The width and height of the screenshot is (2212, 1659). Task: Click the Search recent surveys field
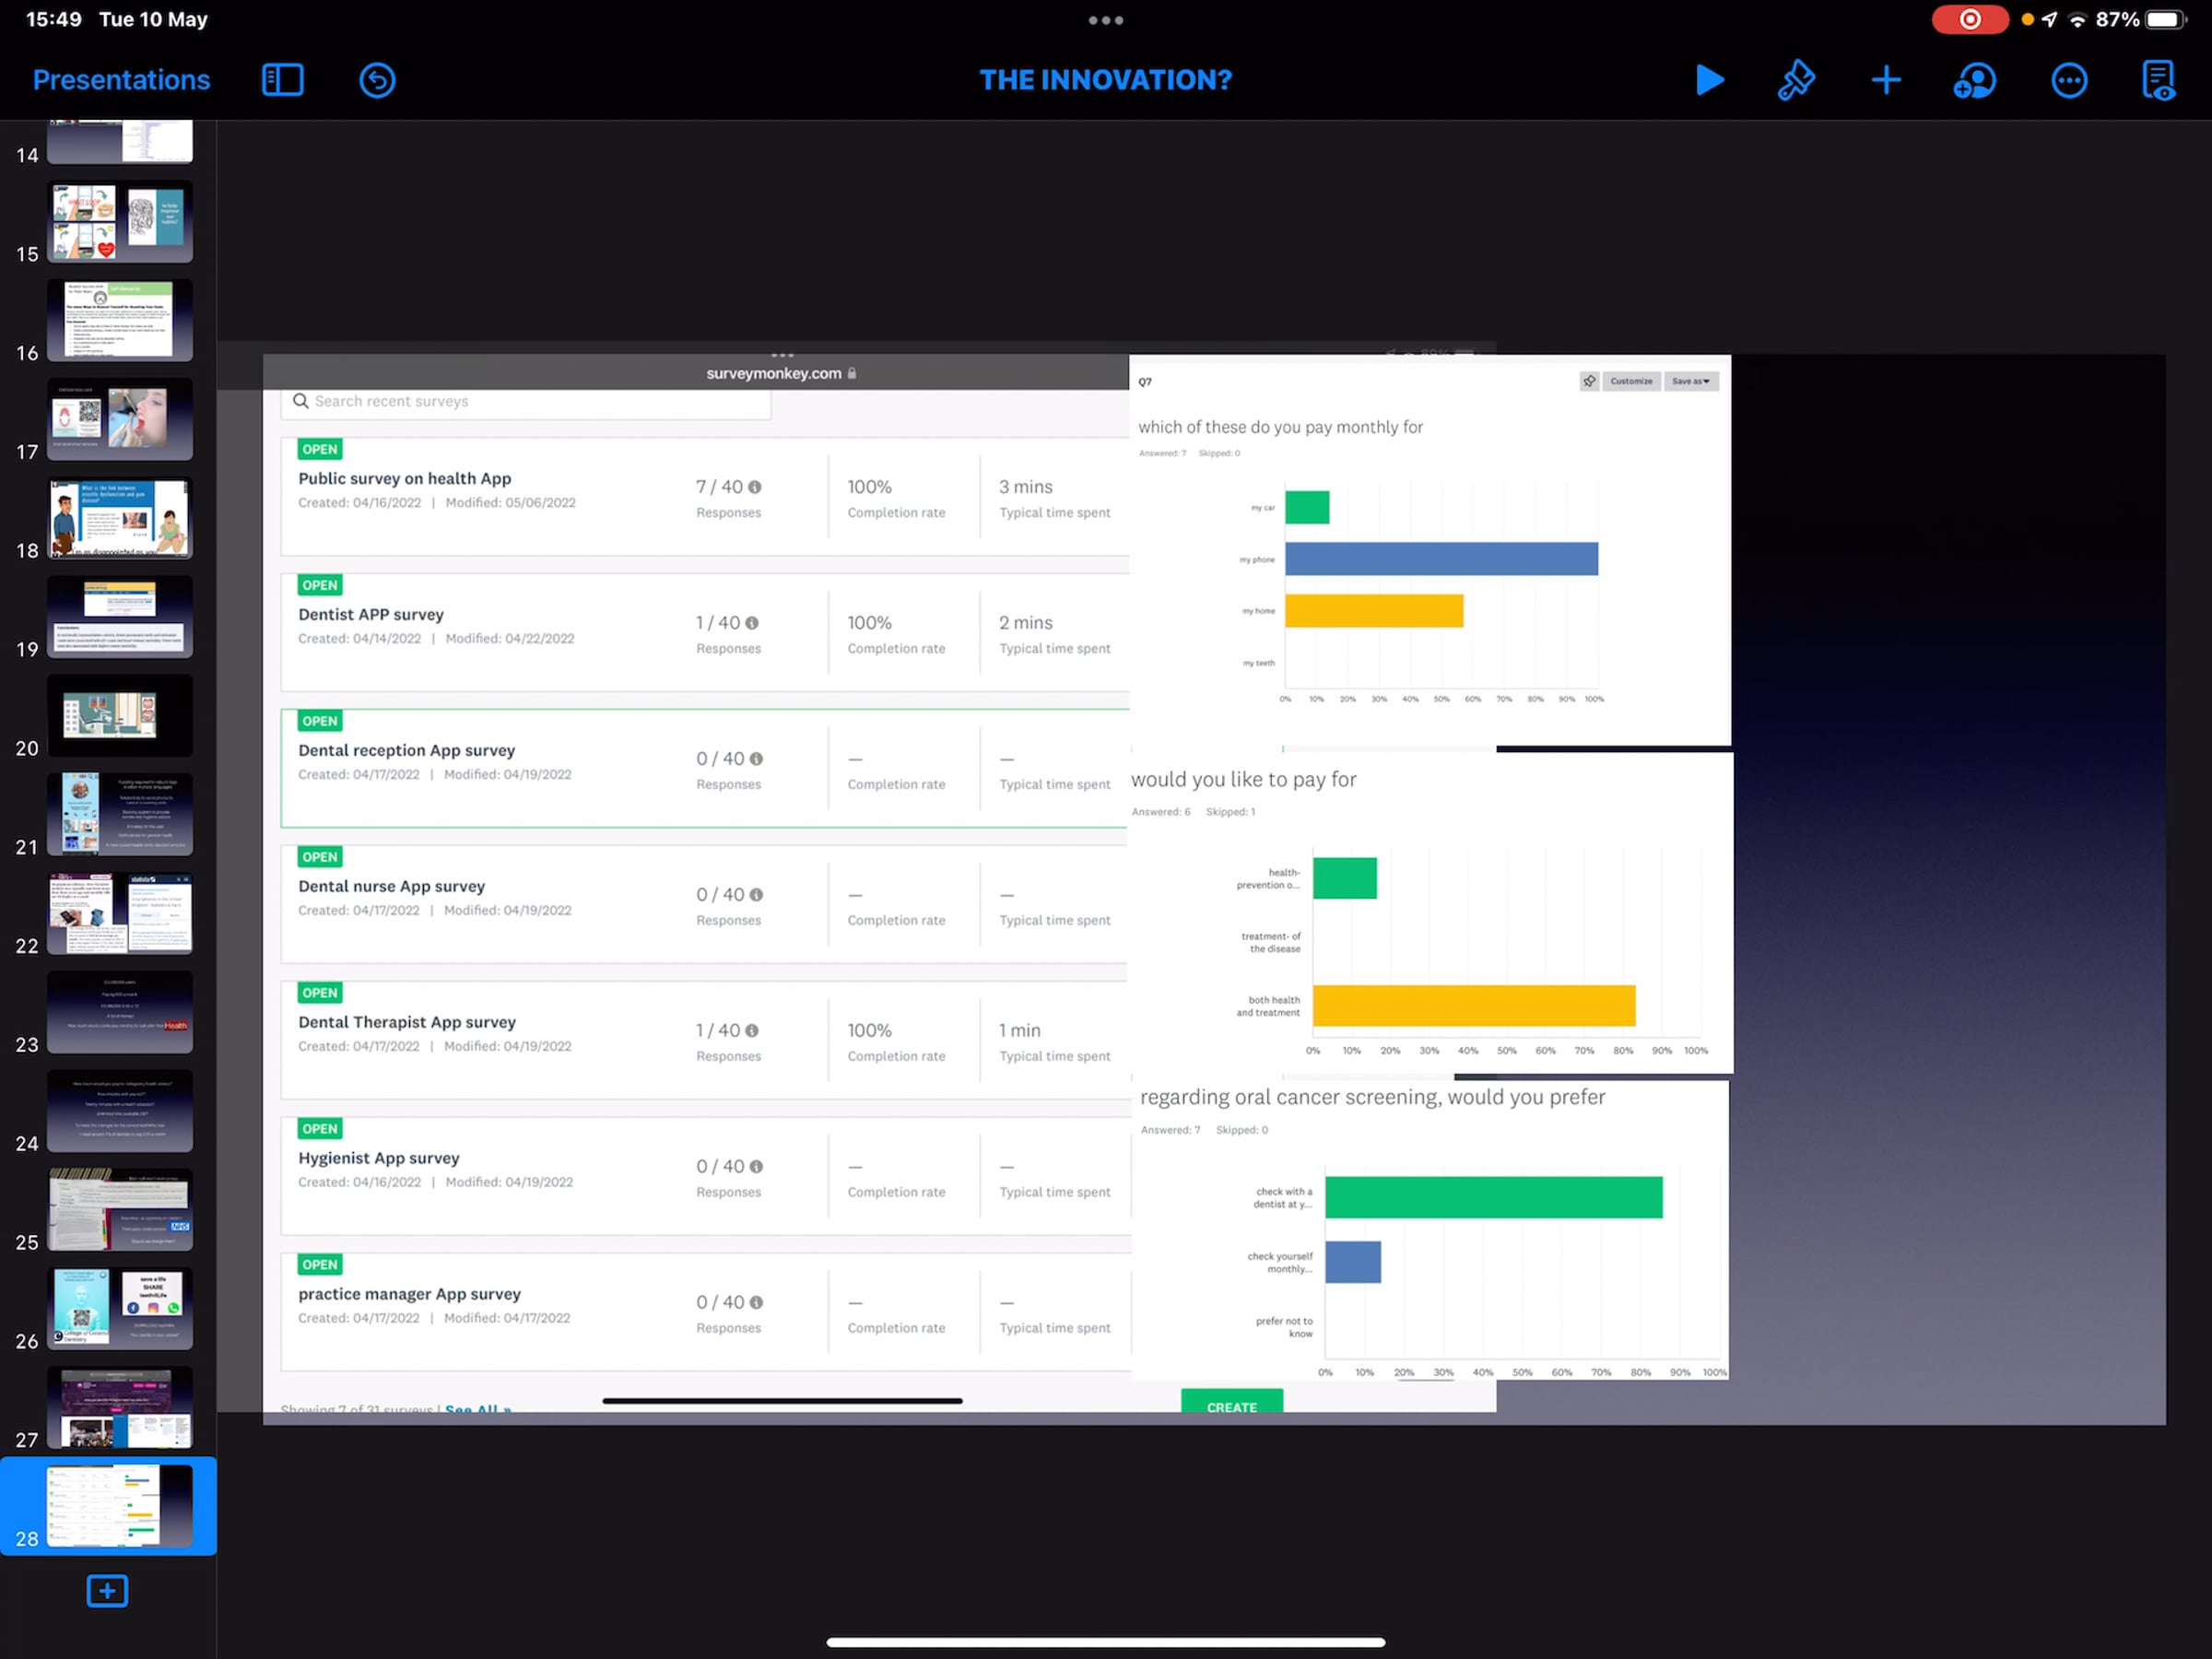point(526,401)
